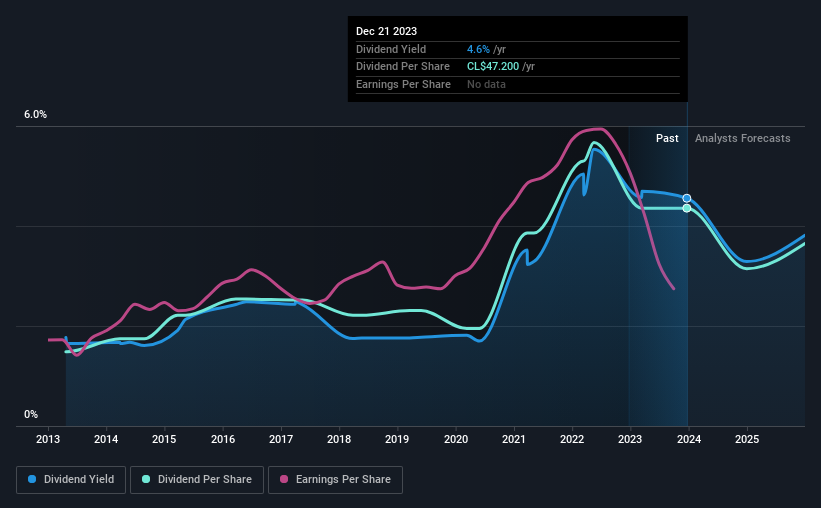Select the teal Dividend Per Share data point marker
Viewport: 821px width, 508px height.
(686, 208)
